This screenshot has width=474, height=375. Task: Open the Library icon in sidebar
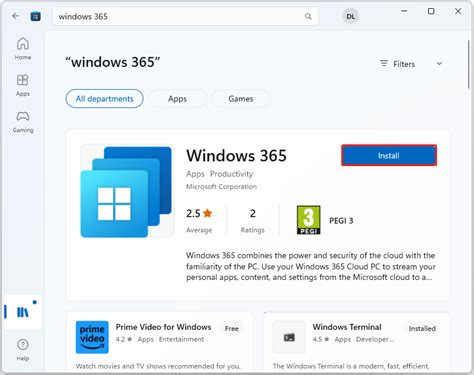[23, 312]
